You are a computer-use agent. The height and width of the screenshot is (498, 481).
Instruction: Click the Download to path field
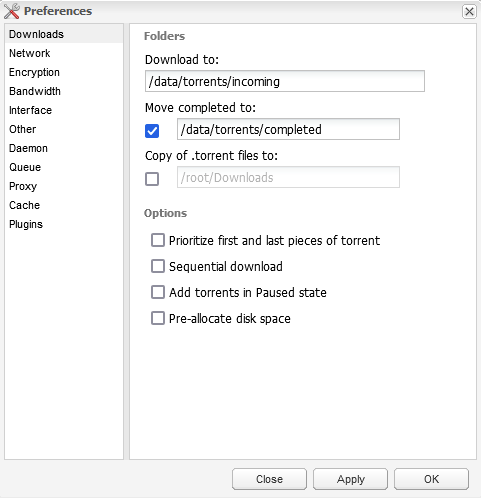coord(285,81)
